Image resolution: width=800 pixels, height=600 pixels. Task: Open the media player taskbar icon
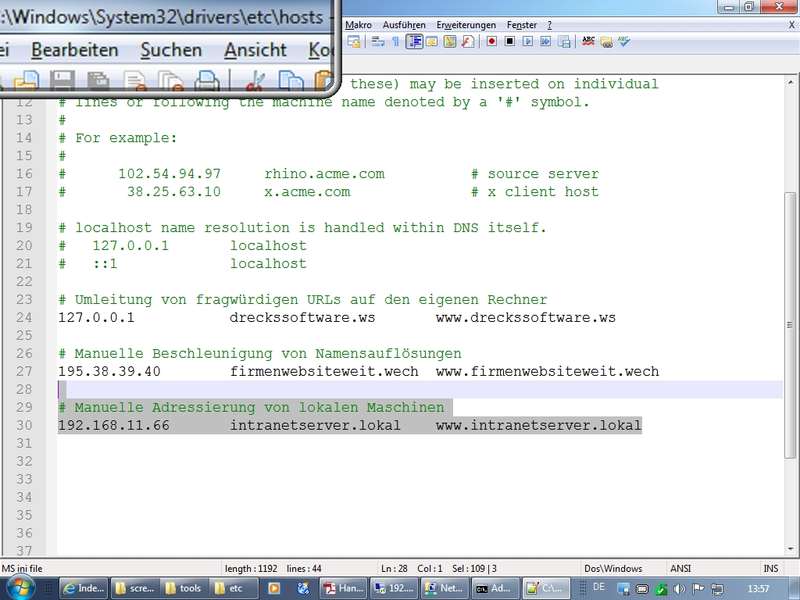tap(274, 588)
